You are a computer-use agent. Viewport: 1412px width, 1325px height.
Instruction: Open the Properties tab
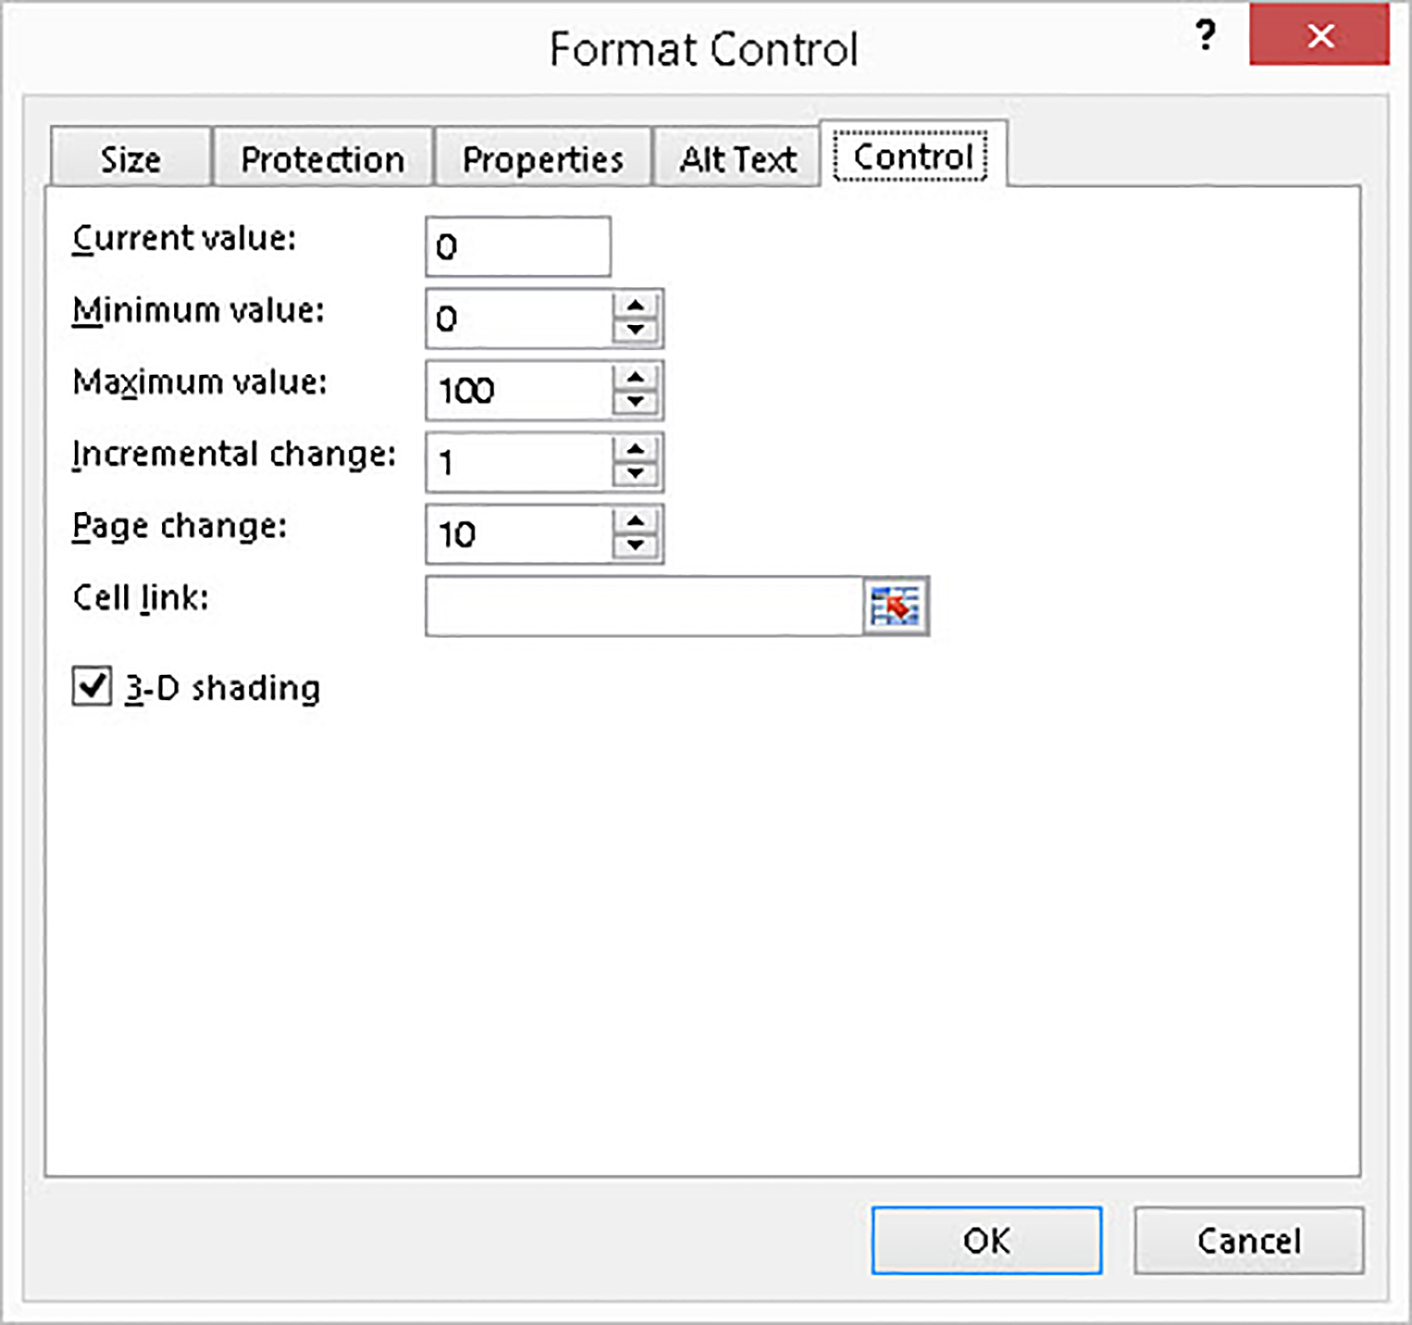pos(541,158)
